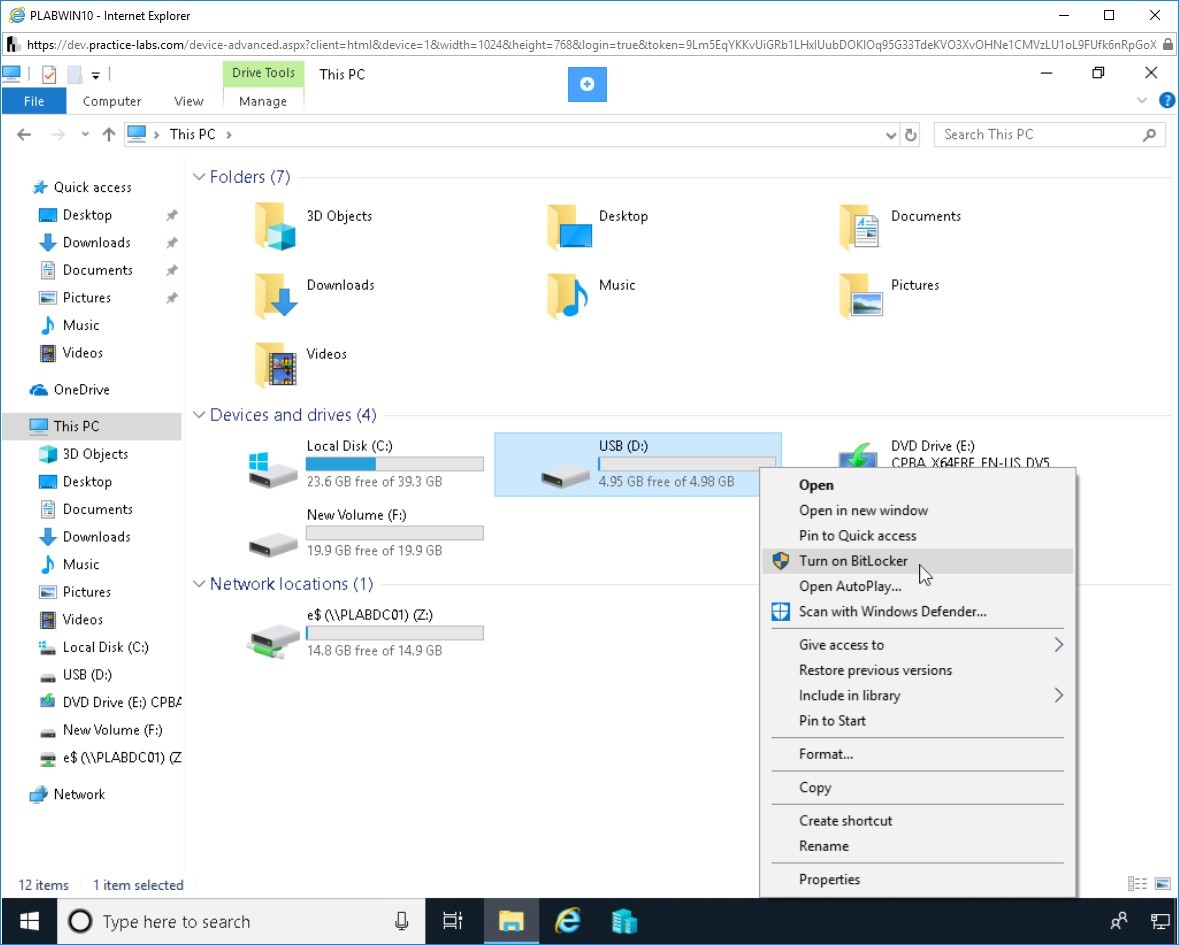Viewport: 1179px width, 945px height.
Task: Expand the ribbon with the chevron arrow
Action: 1141,100
